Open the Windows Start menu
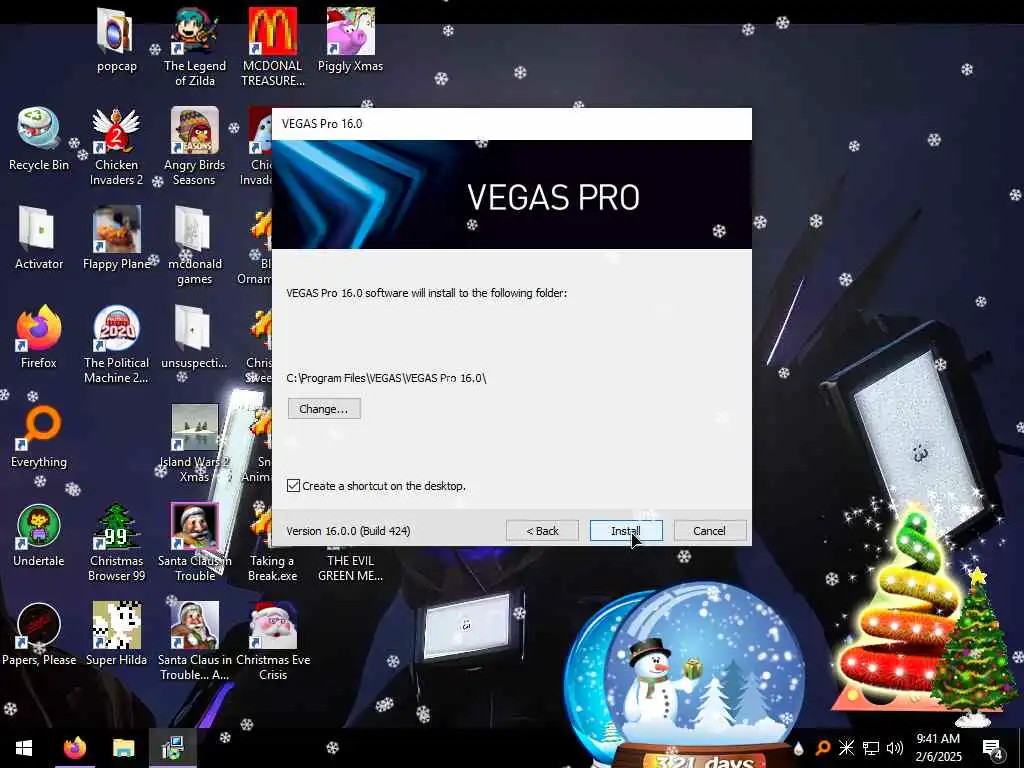This screenshot has height=768, width=1024. [24, 748]
